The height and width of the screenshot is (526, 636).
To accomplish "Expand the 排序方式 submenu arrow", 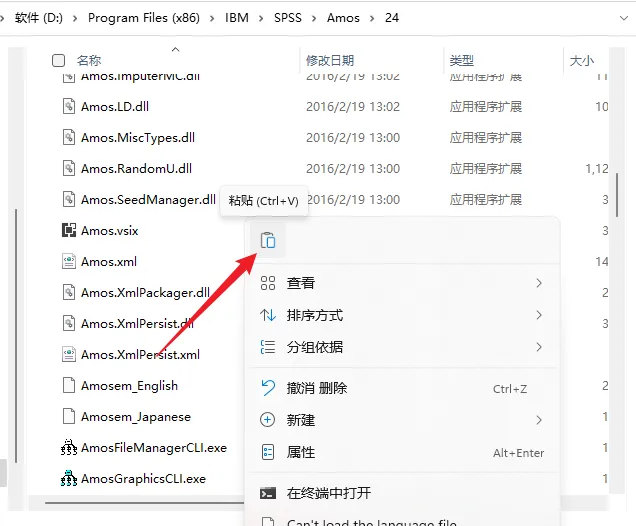I will pyautogui.click(x=539, y=315).
